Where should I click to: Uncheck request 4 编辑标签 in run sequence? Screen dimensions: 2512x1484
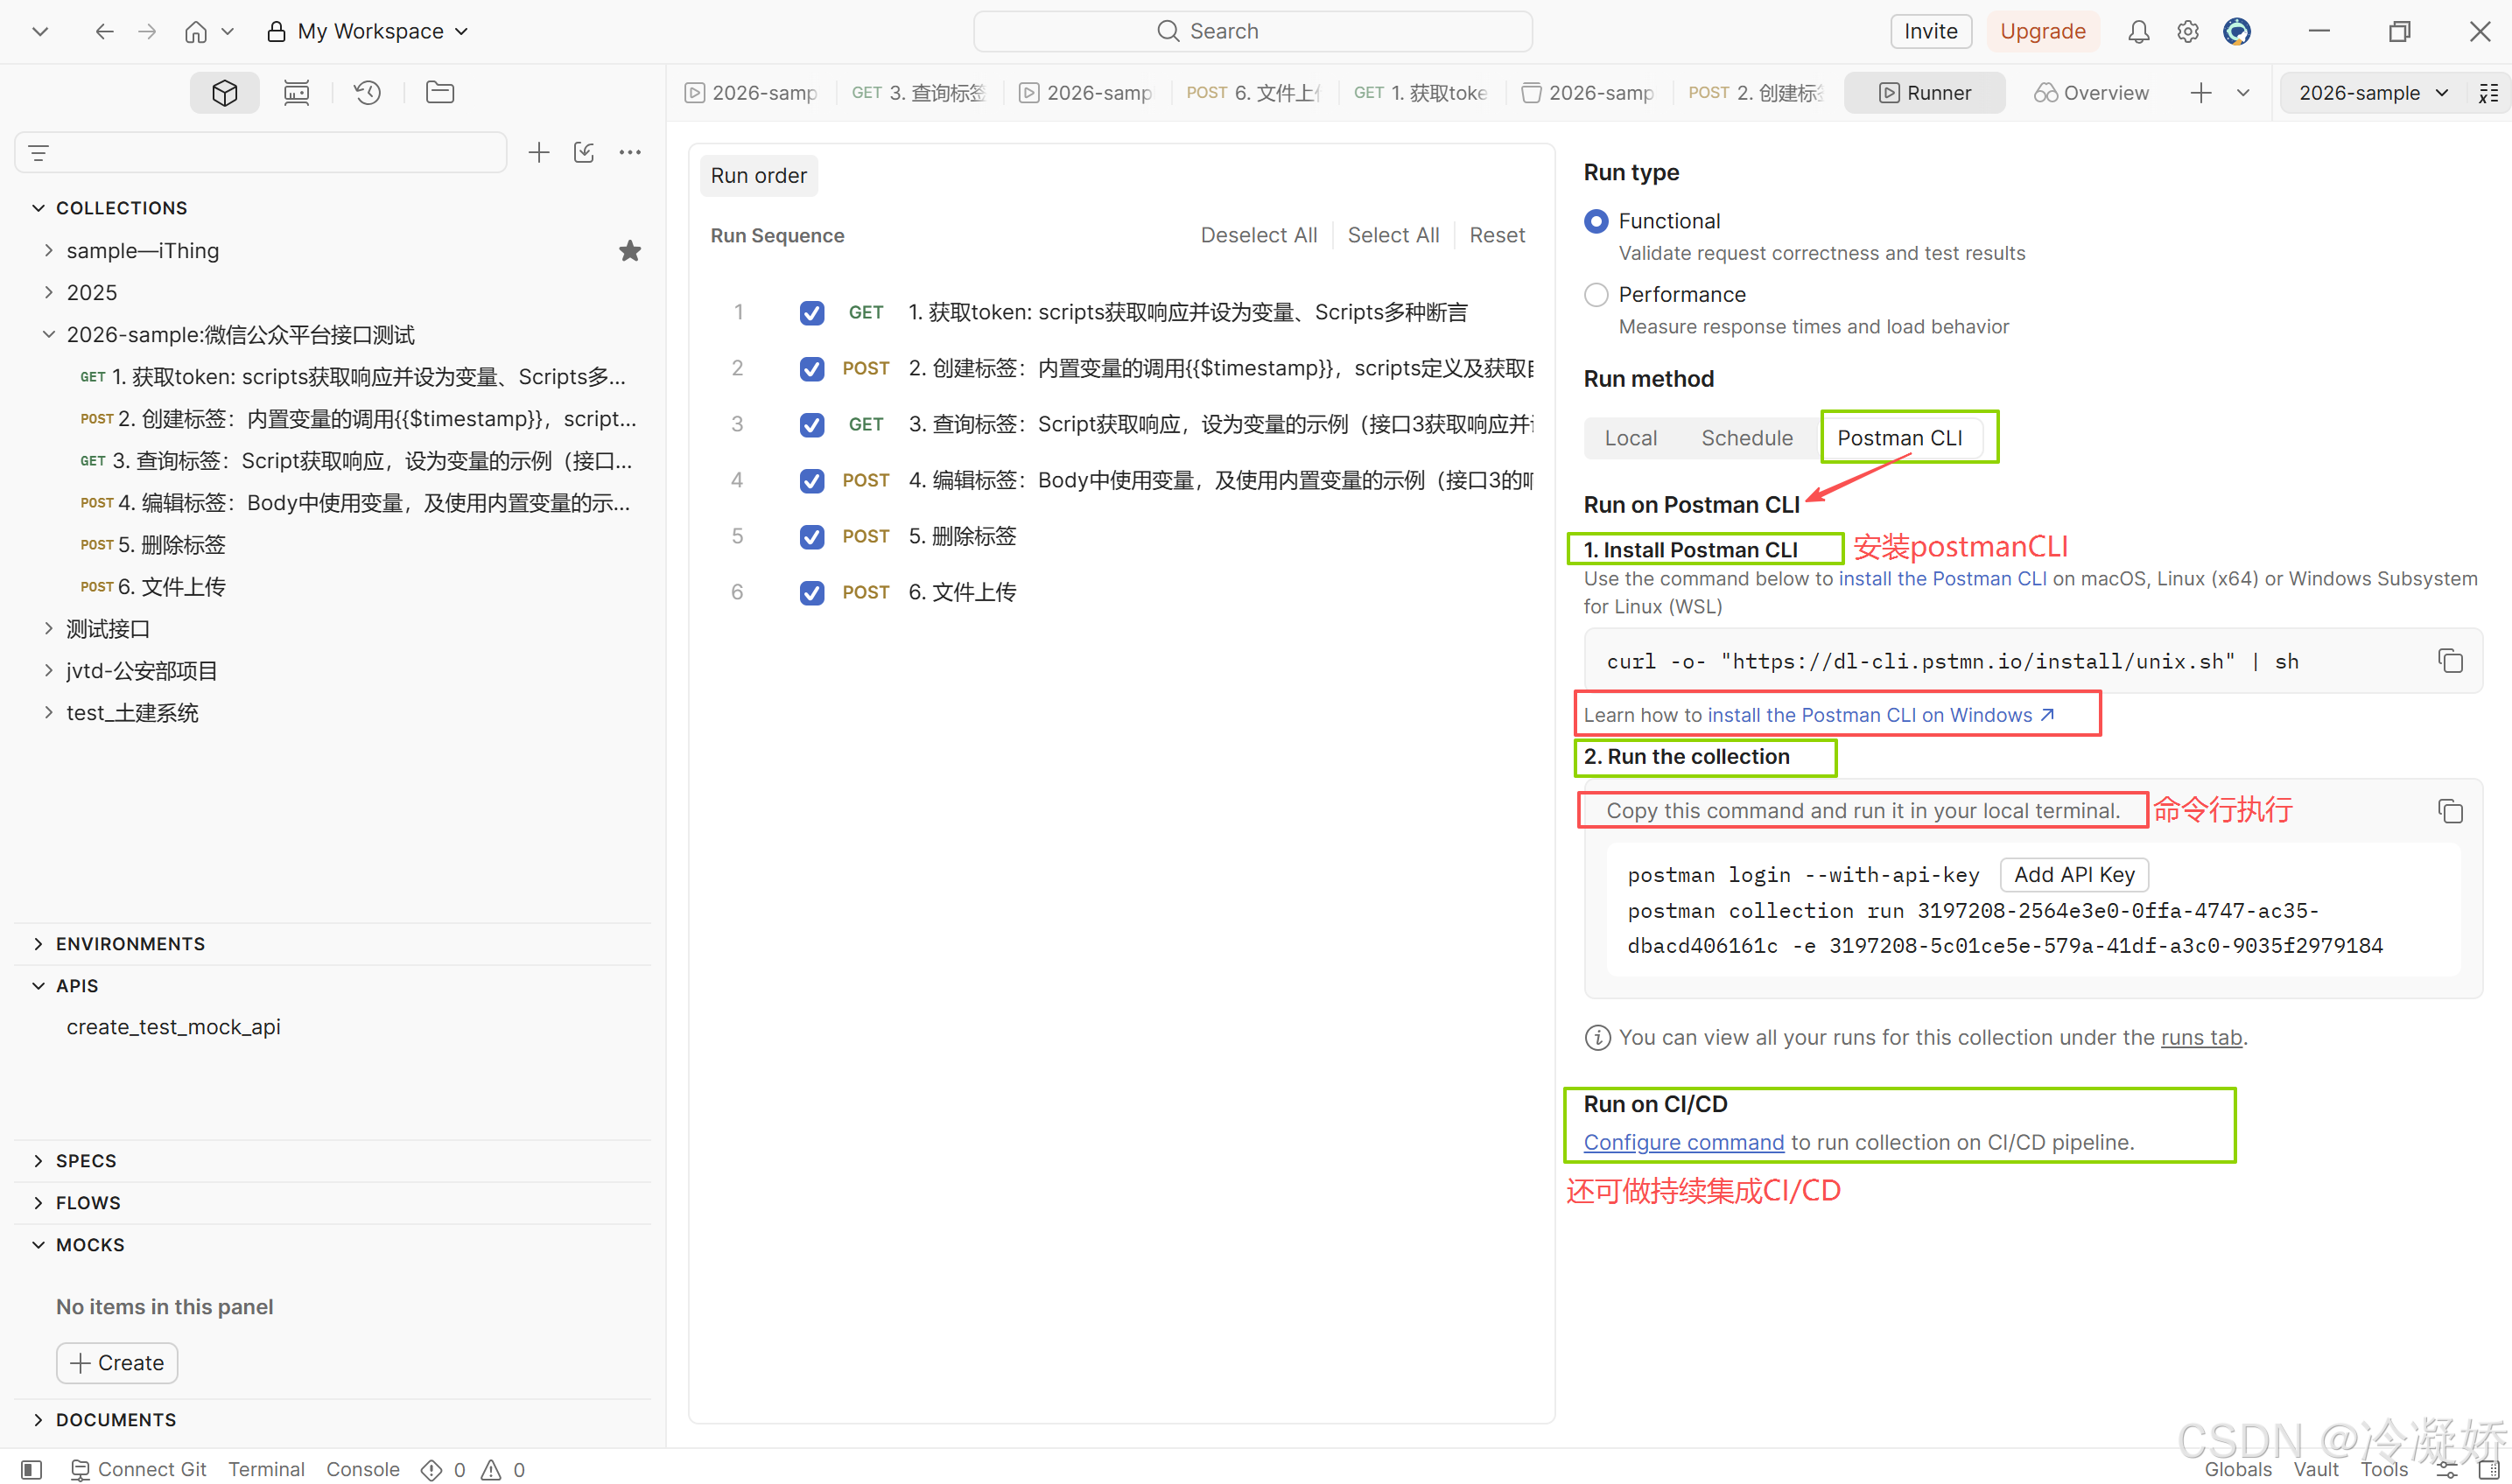812,481
